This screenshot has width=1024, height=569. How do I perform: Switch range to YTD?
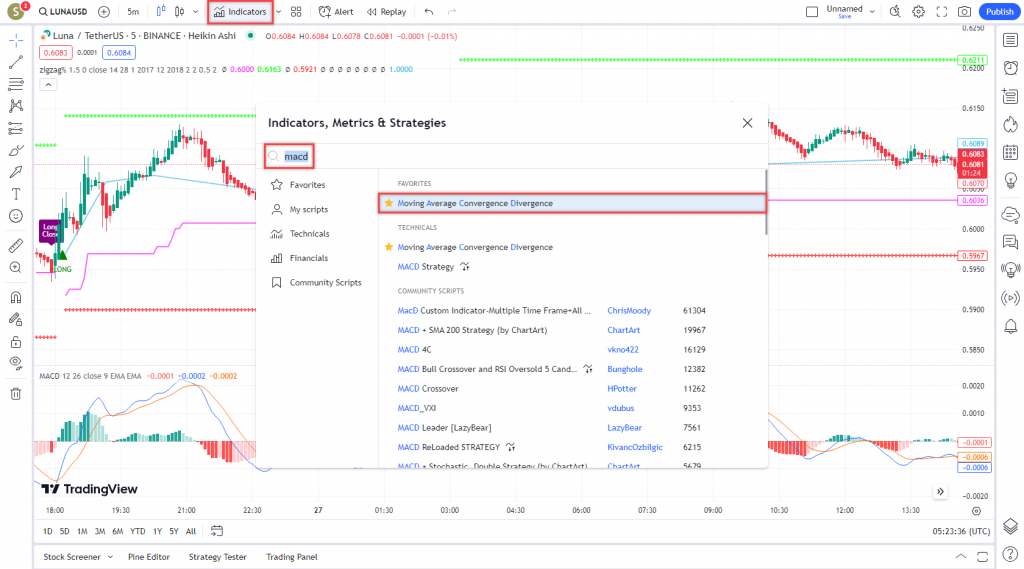137,531
